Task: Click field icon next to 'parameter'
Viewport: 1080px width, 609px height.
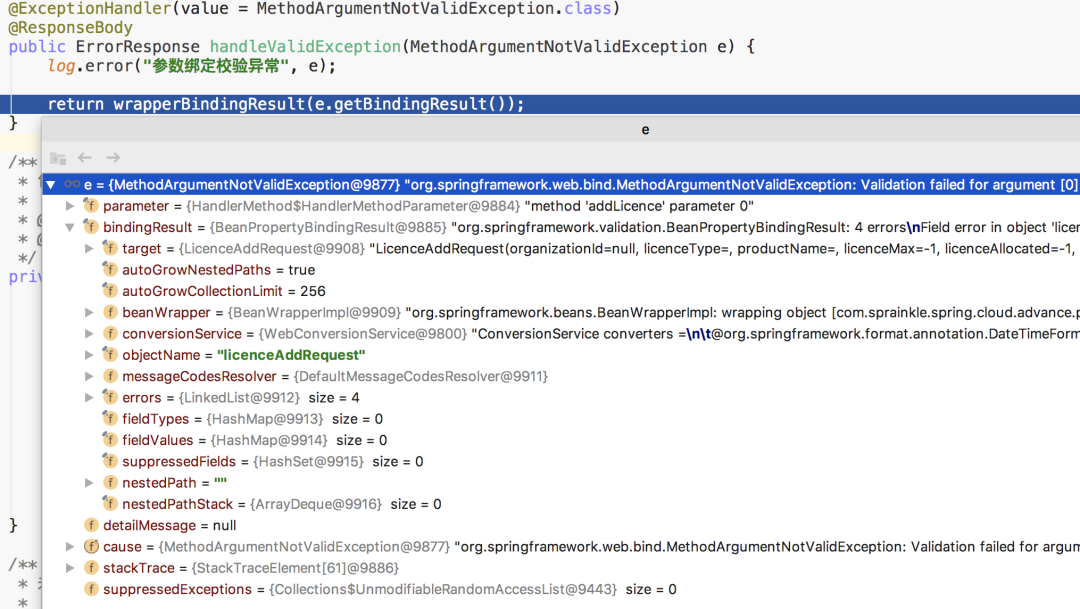Action: pyautogui.click(x=91, y=206)
